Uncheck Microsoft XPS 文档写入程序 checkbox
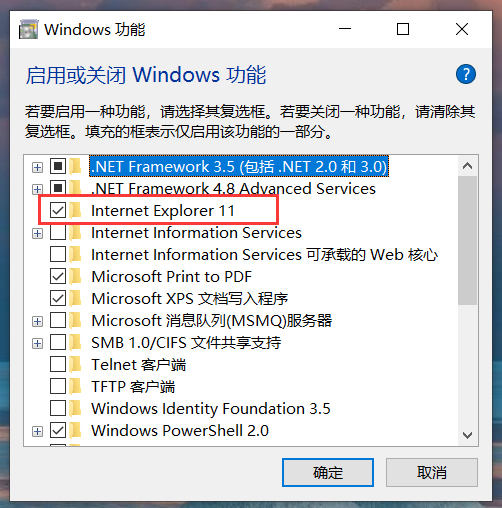Screen dimensions: 502x508 click(x=58, y=298)
